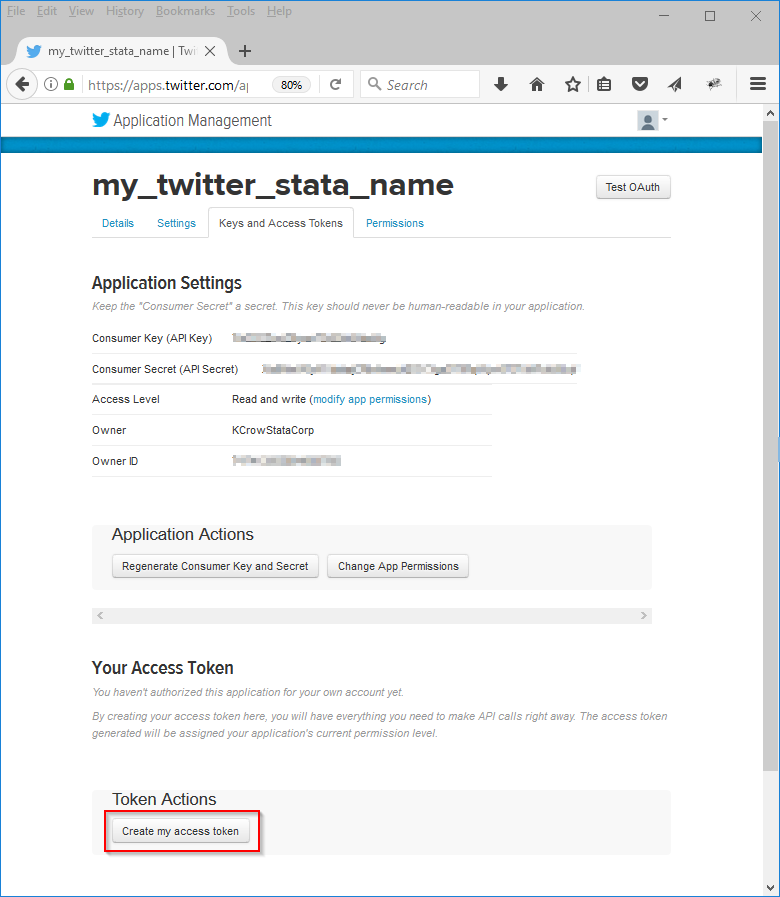Switch to the Permissions tab

tap(395, 223)
